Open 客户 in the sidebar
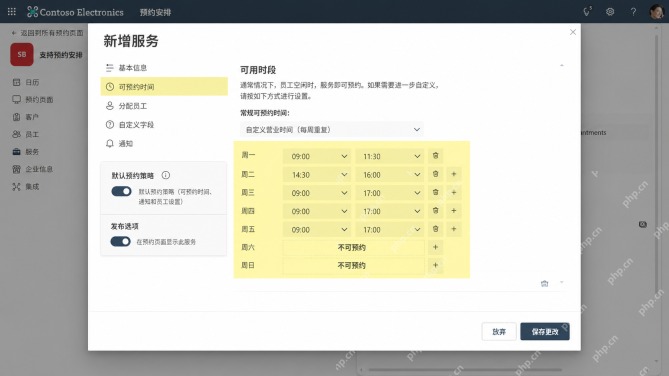This screenshot has height=376, width=669. [x=26, y=117]
